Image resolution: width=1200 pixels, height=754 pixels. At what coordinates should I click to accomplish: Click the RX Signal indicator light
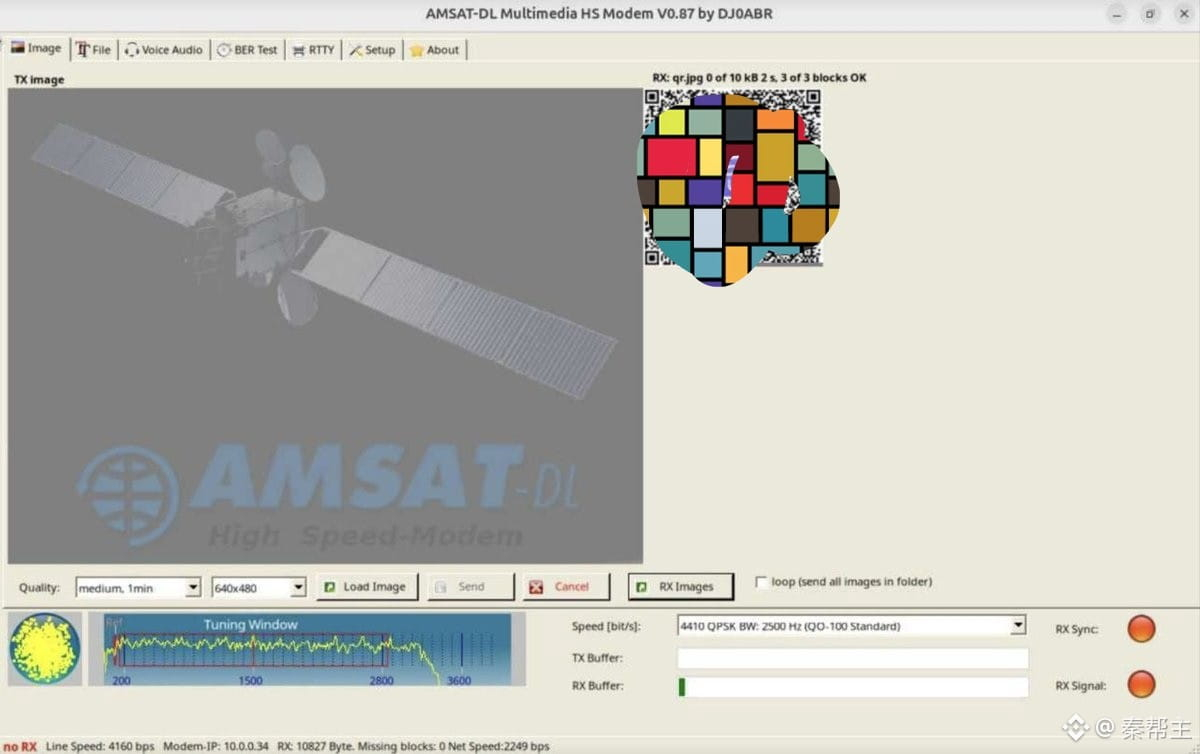pyautogui.click(x=1141, y=685)
